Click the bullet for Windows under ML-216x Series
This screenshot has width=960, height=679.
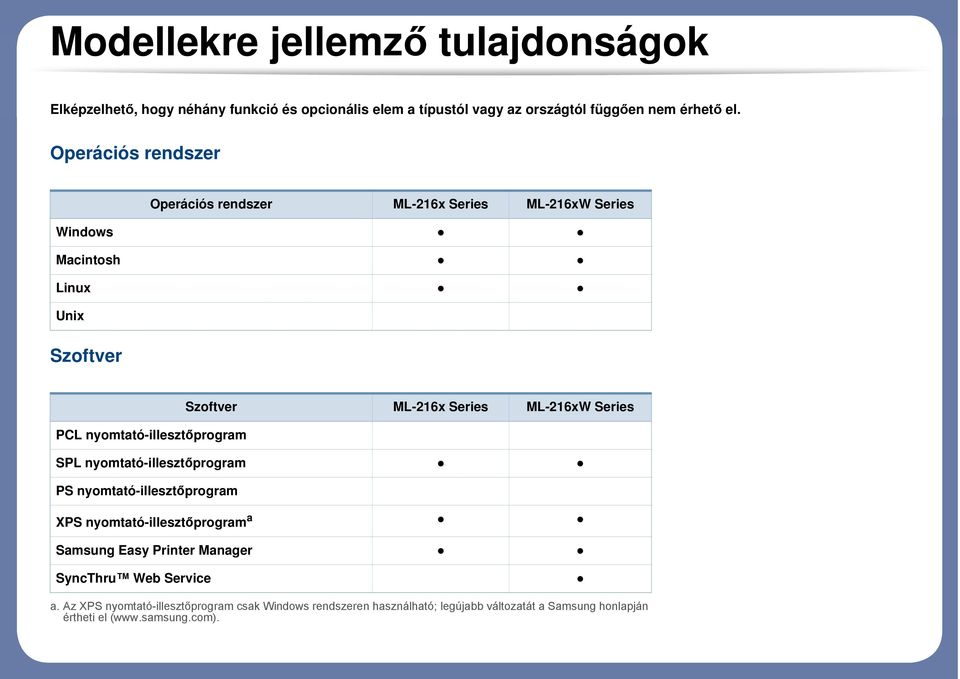pos(441,233)
